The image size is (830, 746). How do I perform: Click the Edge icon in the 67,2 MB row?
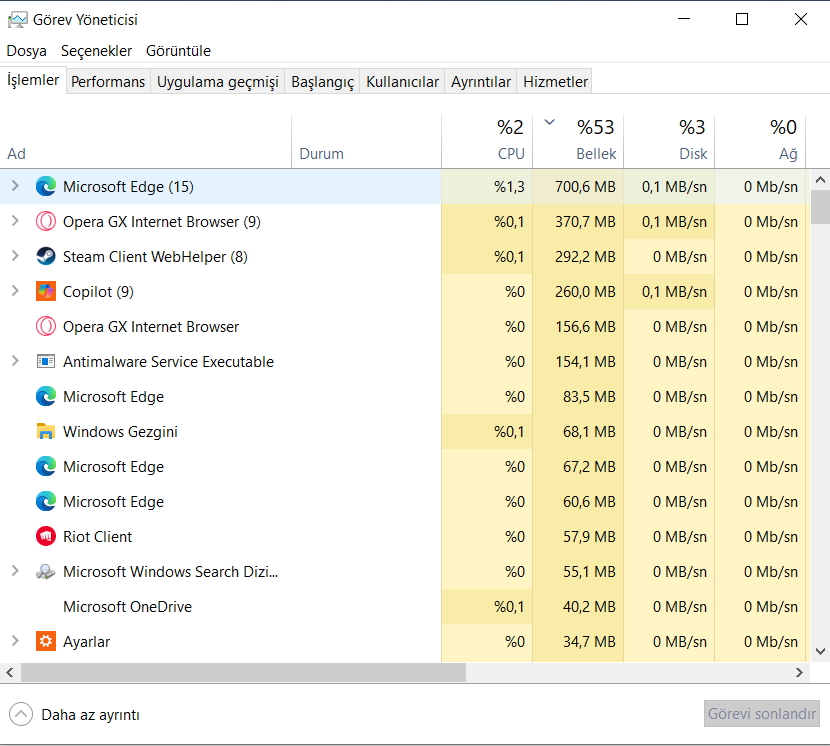[x=46, y=466]
